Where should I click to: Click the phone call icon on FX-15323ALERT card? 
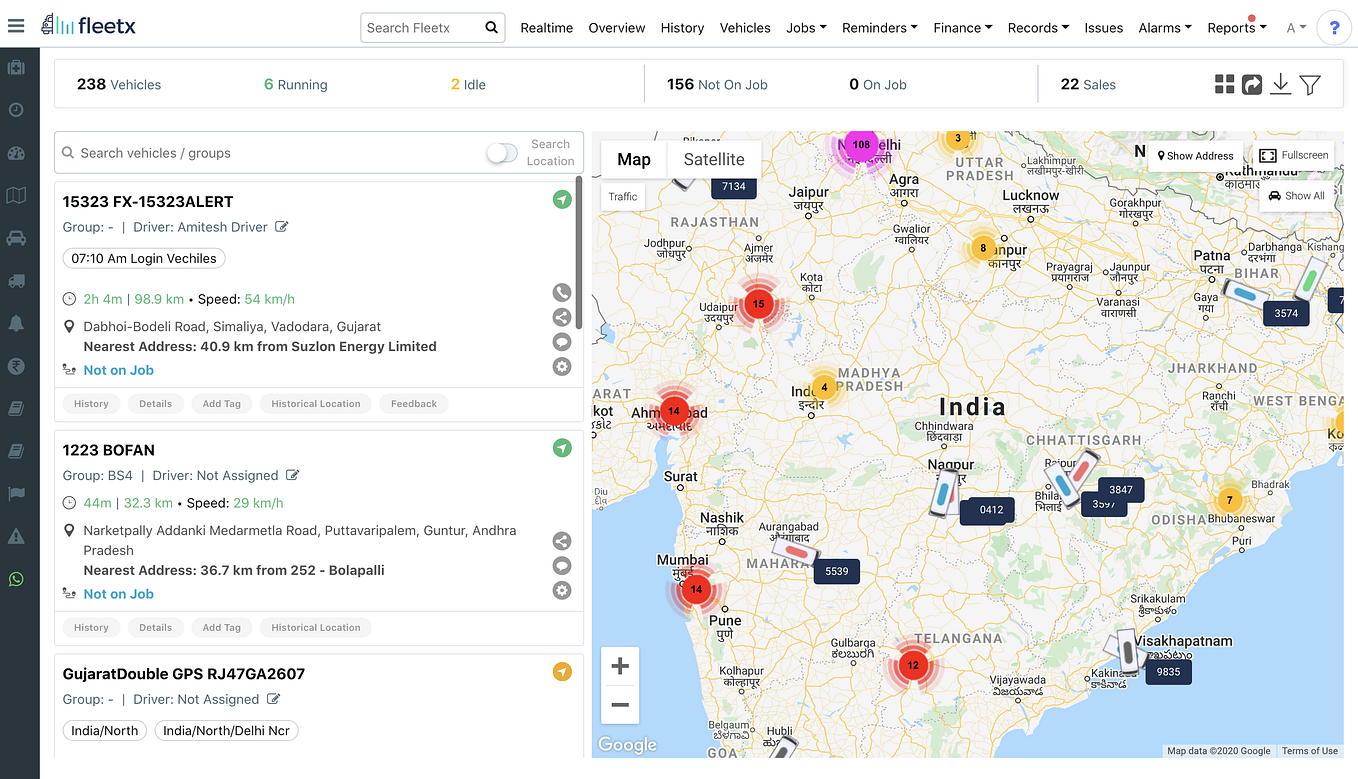click(x=561, y=292)
